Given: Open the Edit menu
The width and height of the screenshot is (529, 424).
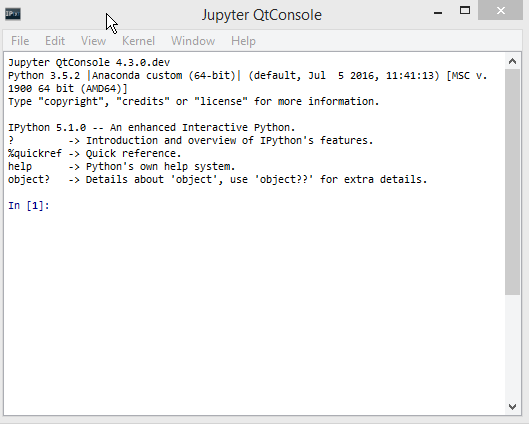Looking at the screenshot, I should point(55,41).
